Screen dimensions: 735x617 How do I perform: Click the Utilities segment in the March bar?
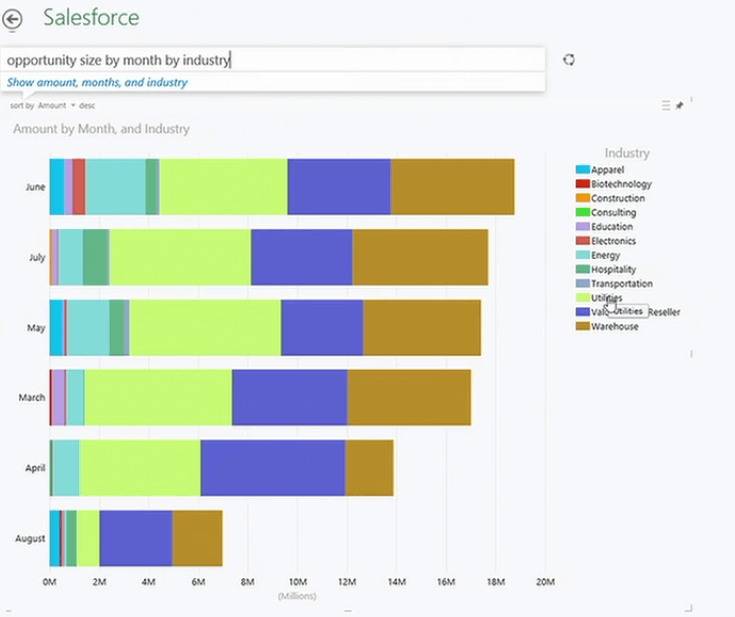(x=157, y=397)
